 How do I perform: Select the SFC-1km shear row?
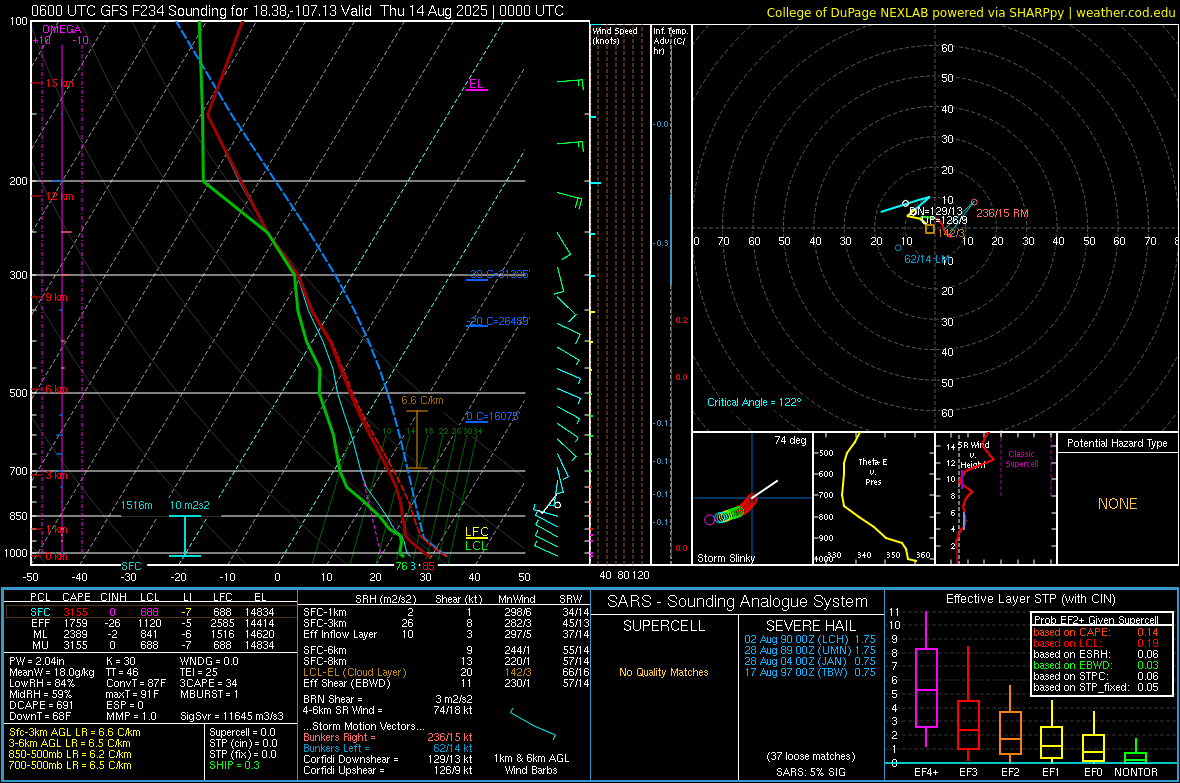(446, 612)
